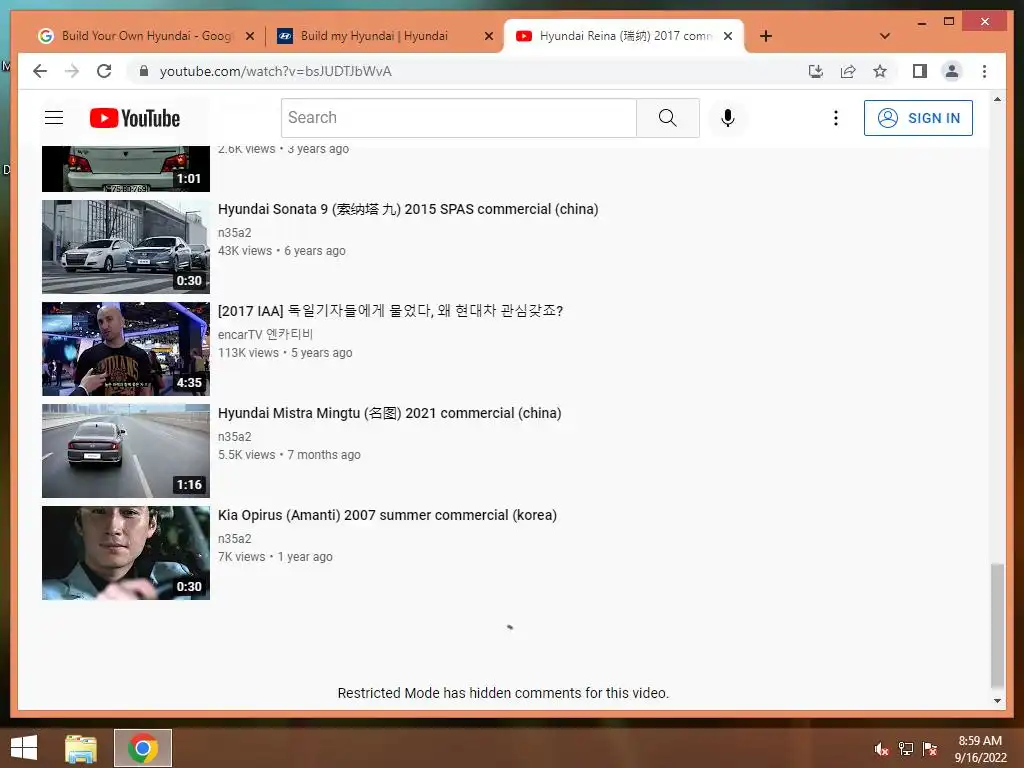Focus the YouTube Search input field
This screenshot has height=768, width=1024.
(458, 118)
